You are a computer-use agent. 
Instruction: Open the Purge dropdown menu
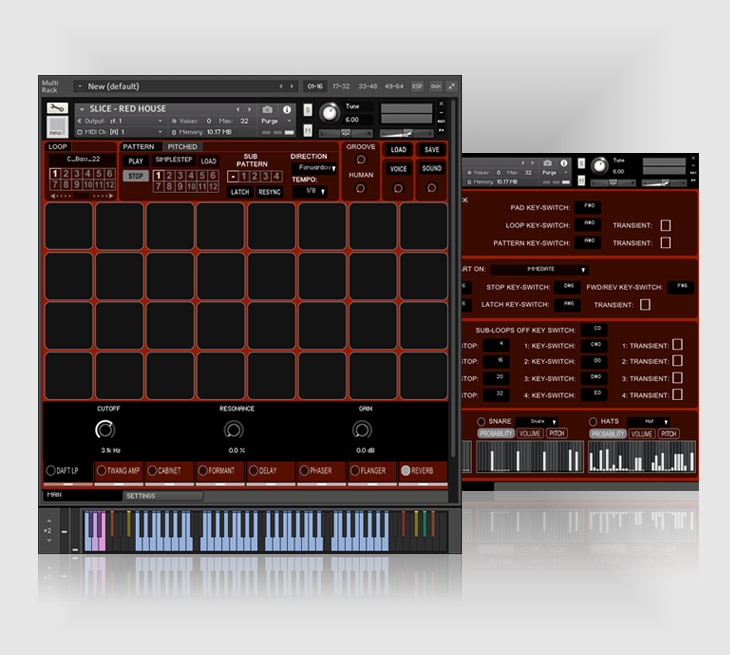(x=275, y=121)
